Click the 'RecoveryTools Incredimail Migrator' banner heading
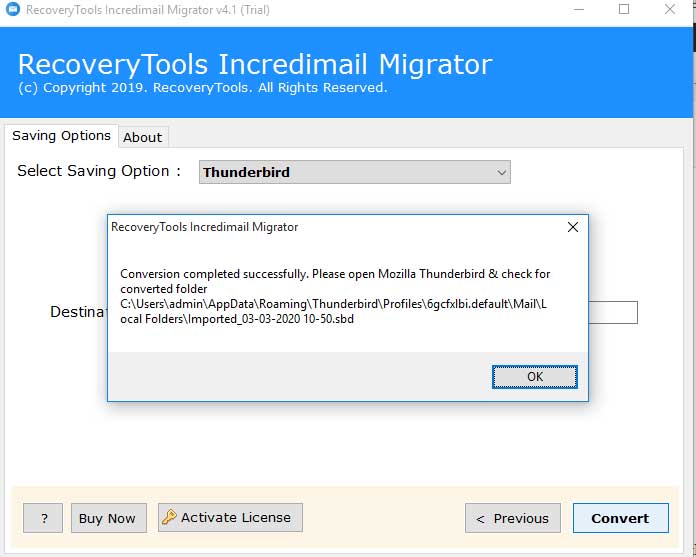This screenshot has width=696, height=557. 255,64
